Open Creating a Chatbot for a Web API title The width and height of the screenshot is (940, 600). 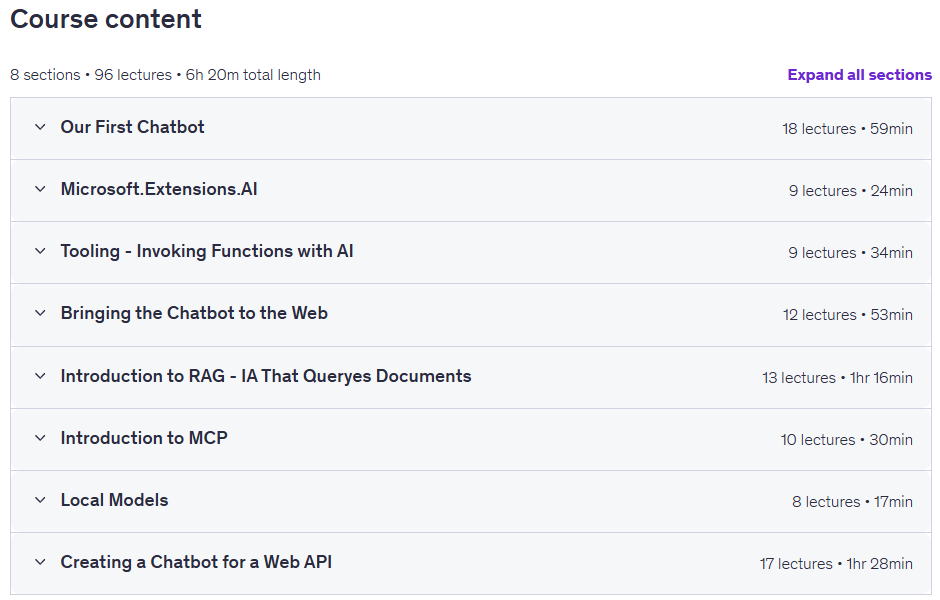tap(196, 562)
